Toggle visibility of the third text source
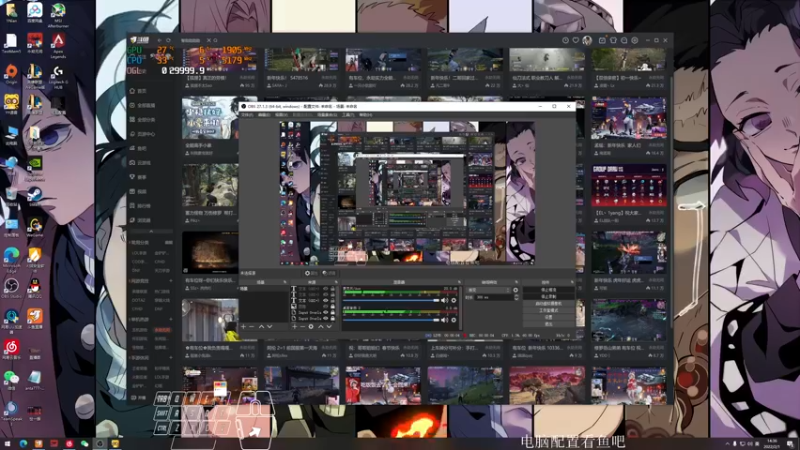Screen dimensions: 800x450 pyautogui.click(x=326, y=301)
